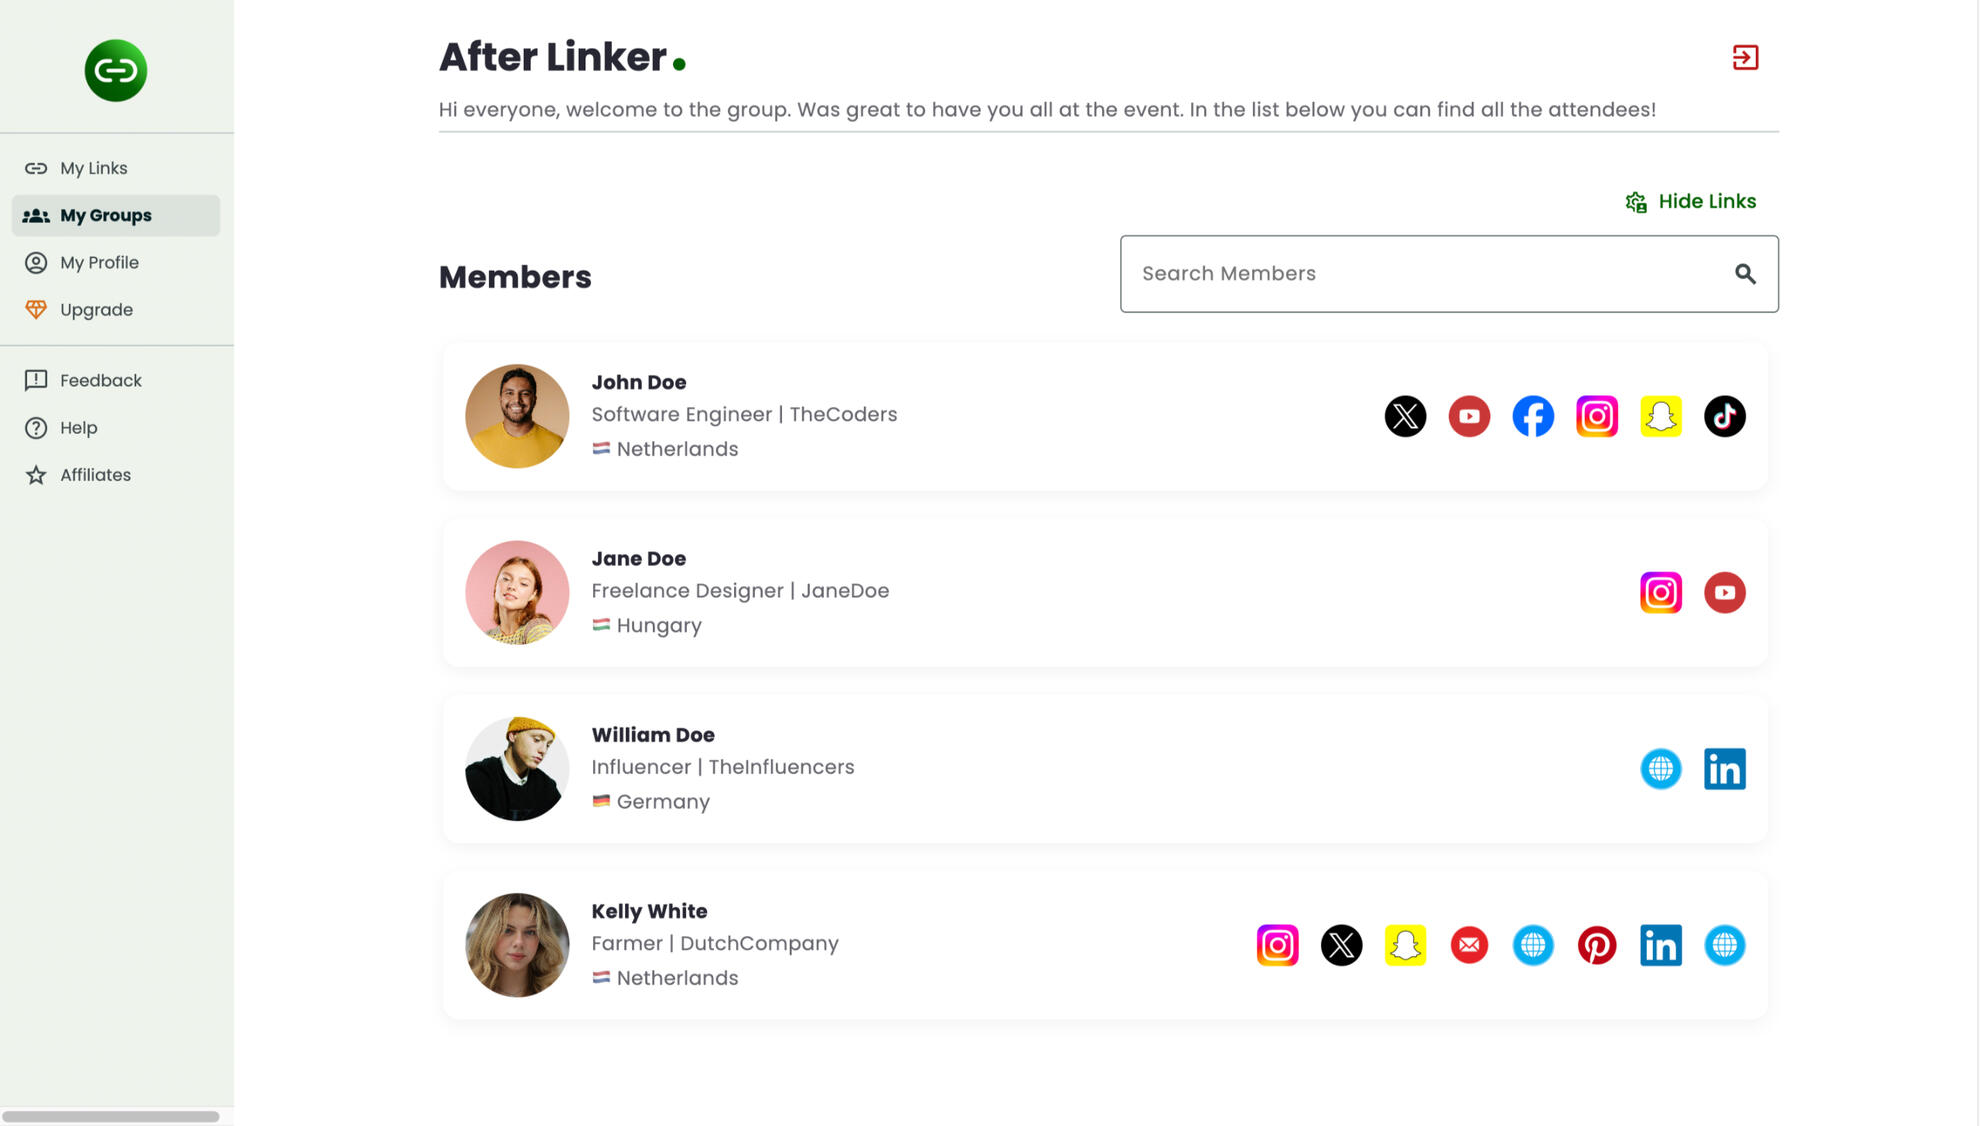Click the leave group exit icon
This screenshot has width=1980, height=1126.
point(1745,58)
